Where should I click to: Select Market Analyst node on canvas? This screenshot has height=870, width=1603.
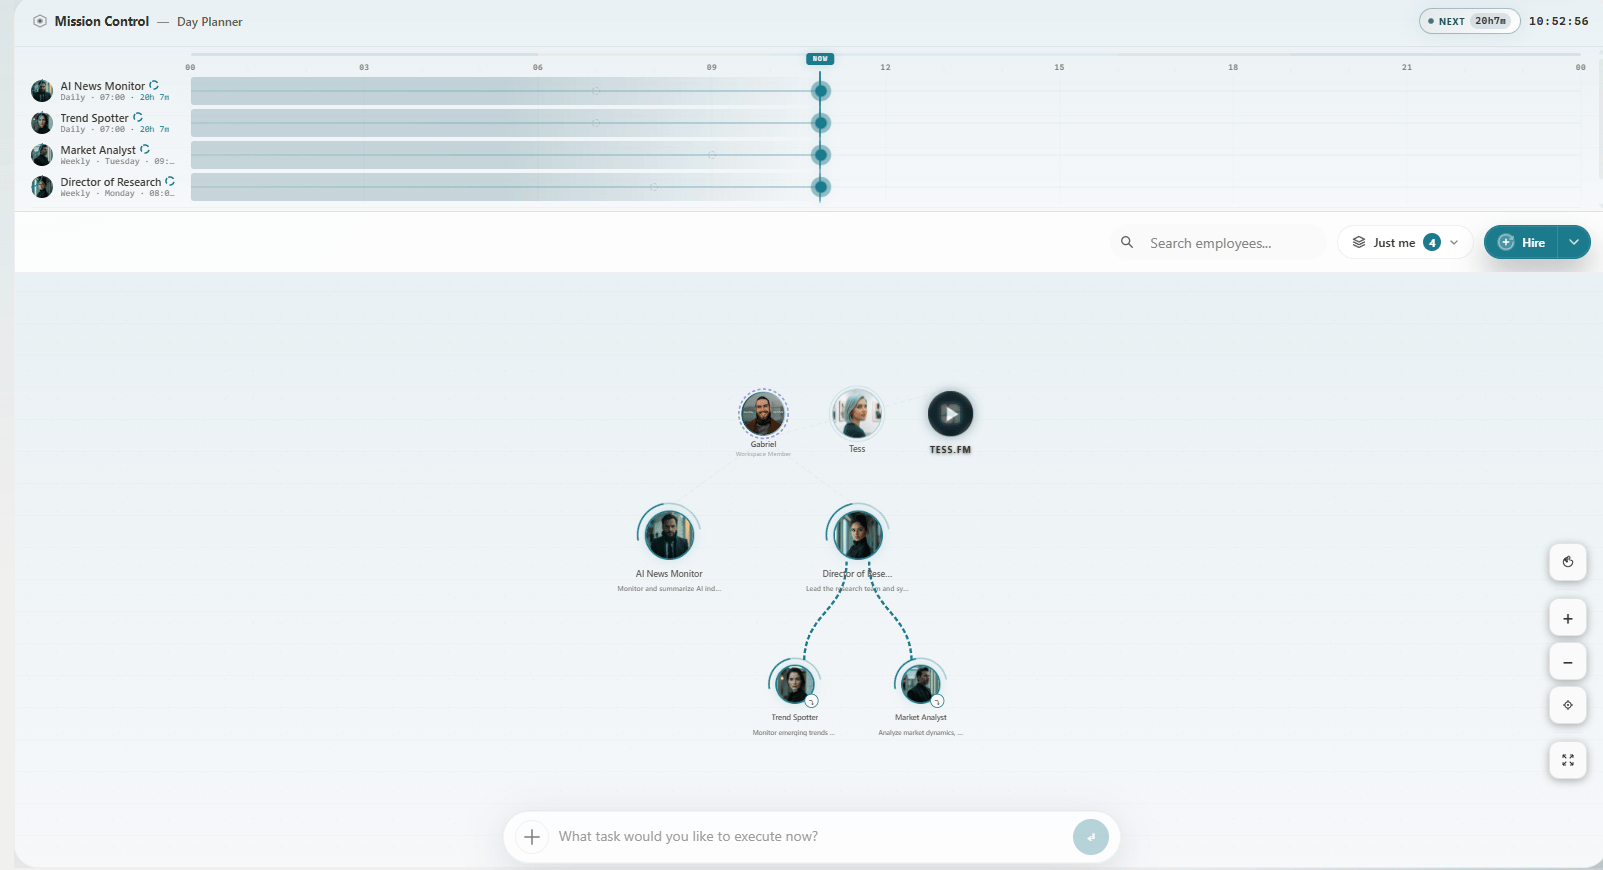(x=920, y=683)
